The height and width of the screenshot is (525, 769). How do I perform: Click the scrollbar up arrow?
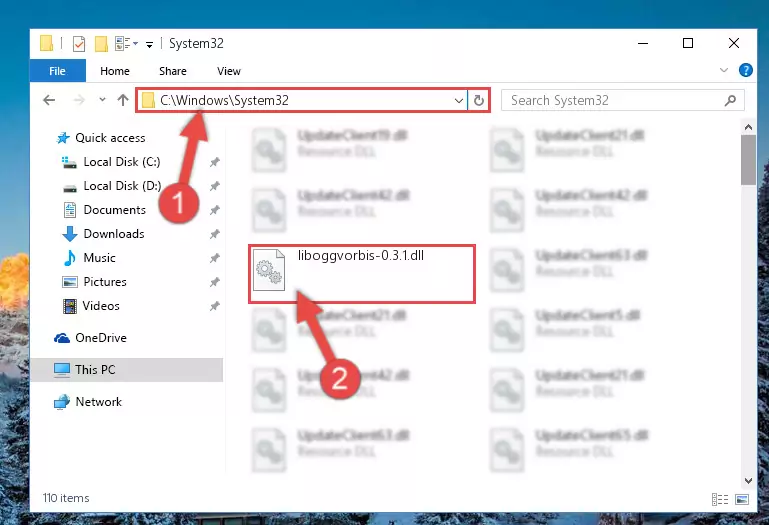pos(748,128)
